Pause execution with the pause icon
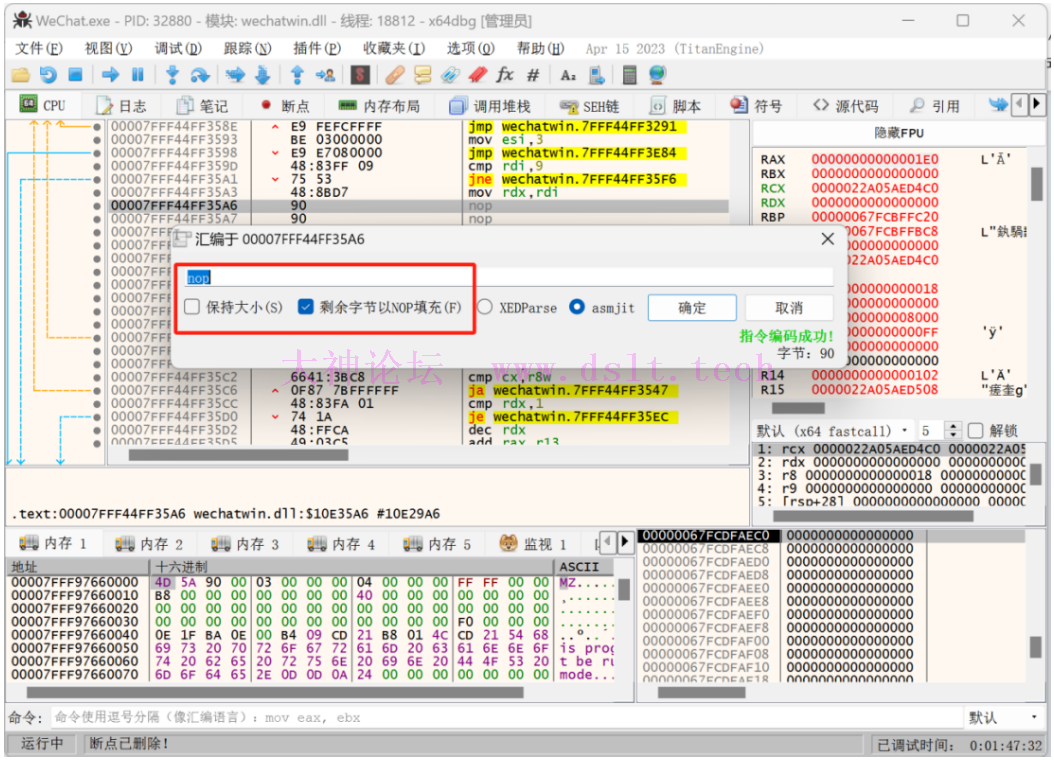 [138, 75]
